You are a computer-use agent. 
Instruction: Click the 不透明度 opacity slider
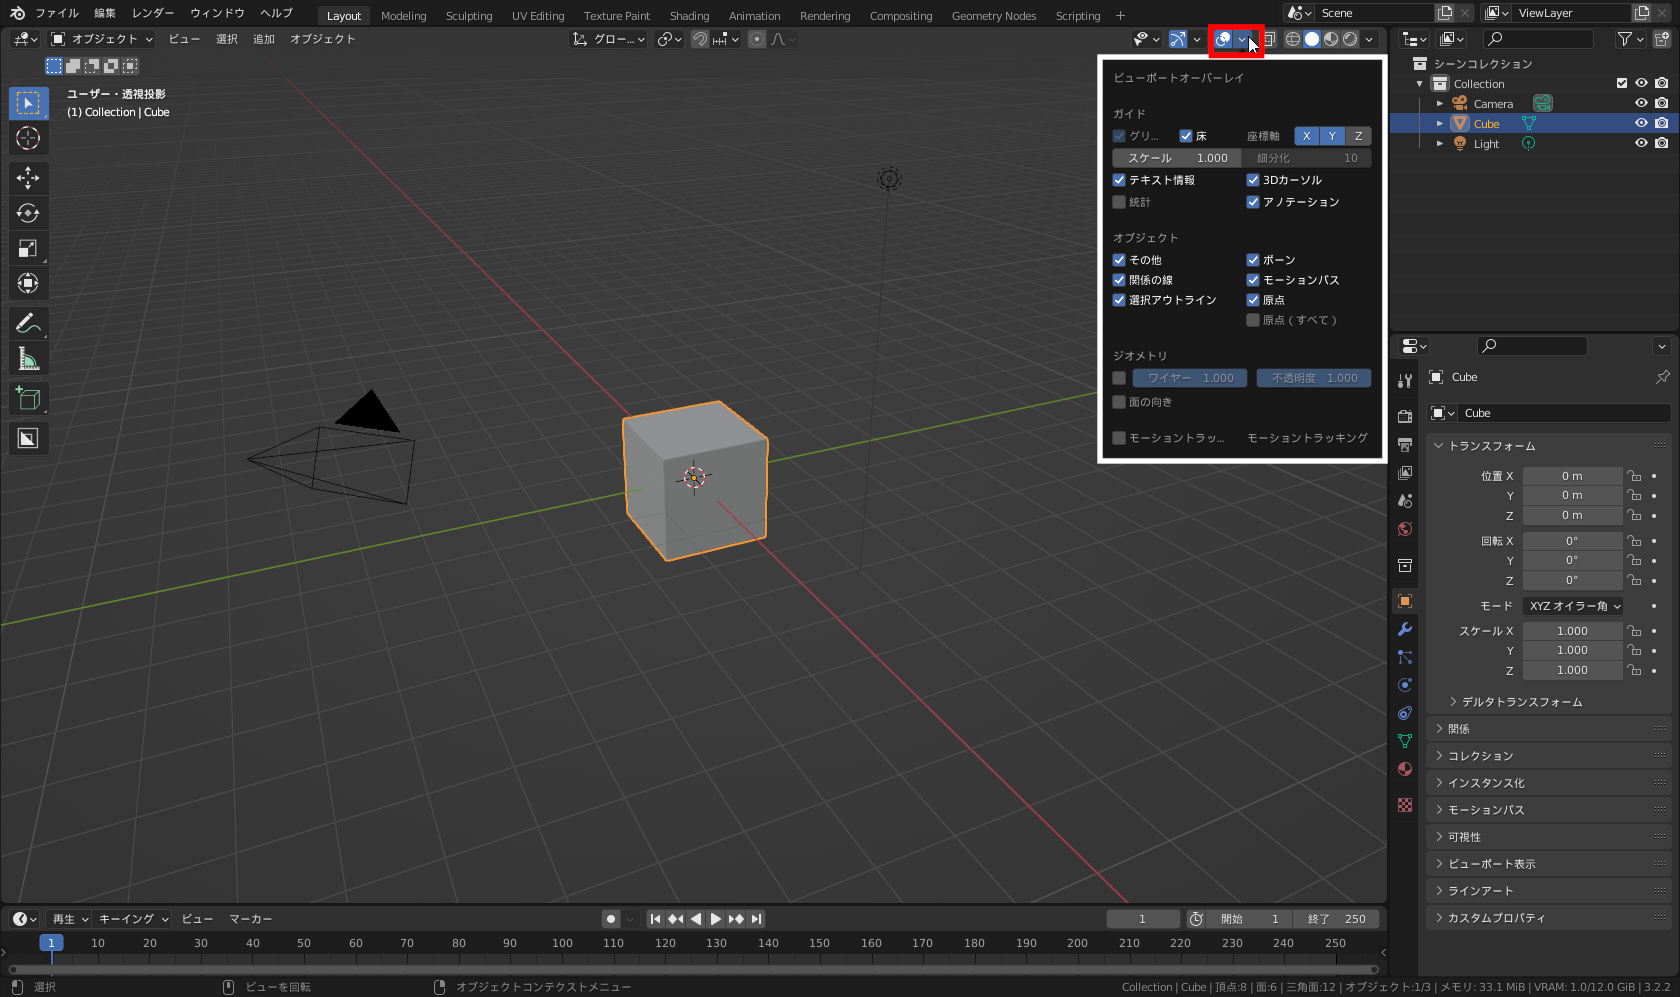[x=1314, y=378]
